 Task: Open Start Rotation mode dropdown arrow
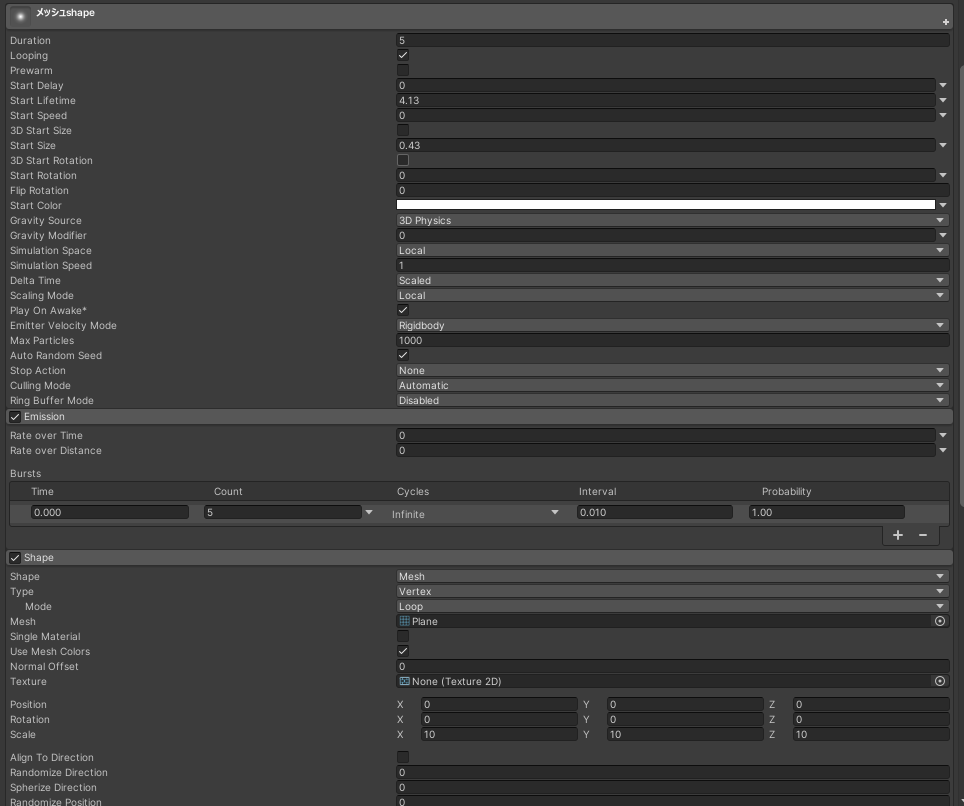943,175
